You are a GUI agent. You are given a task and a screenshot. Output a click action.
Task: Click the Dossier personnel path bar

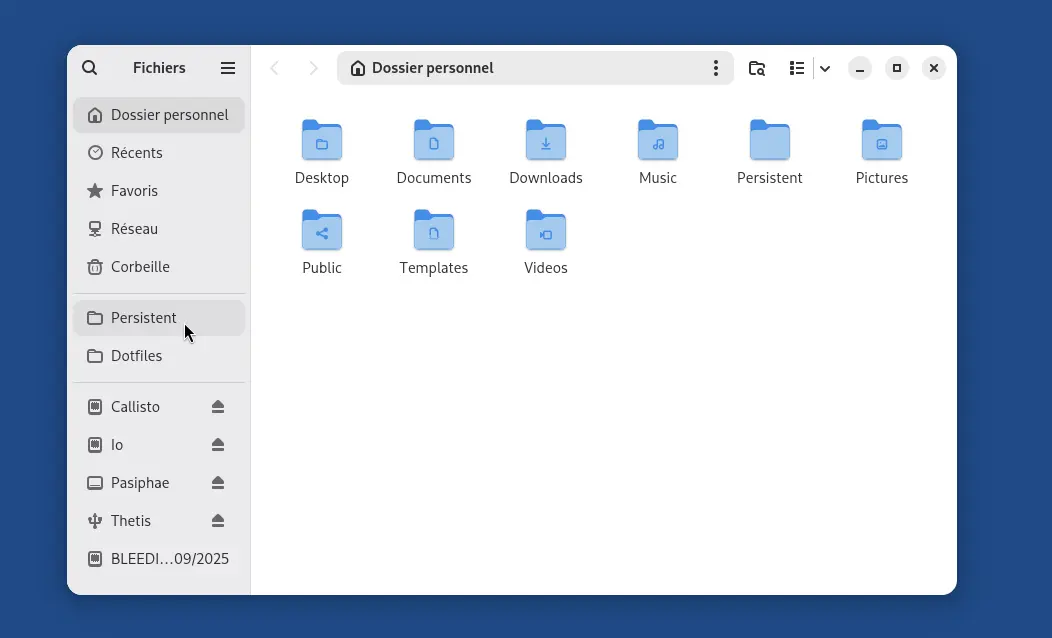tap(535, 68)
